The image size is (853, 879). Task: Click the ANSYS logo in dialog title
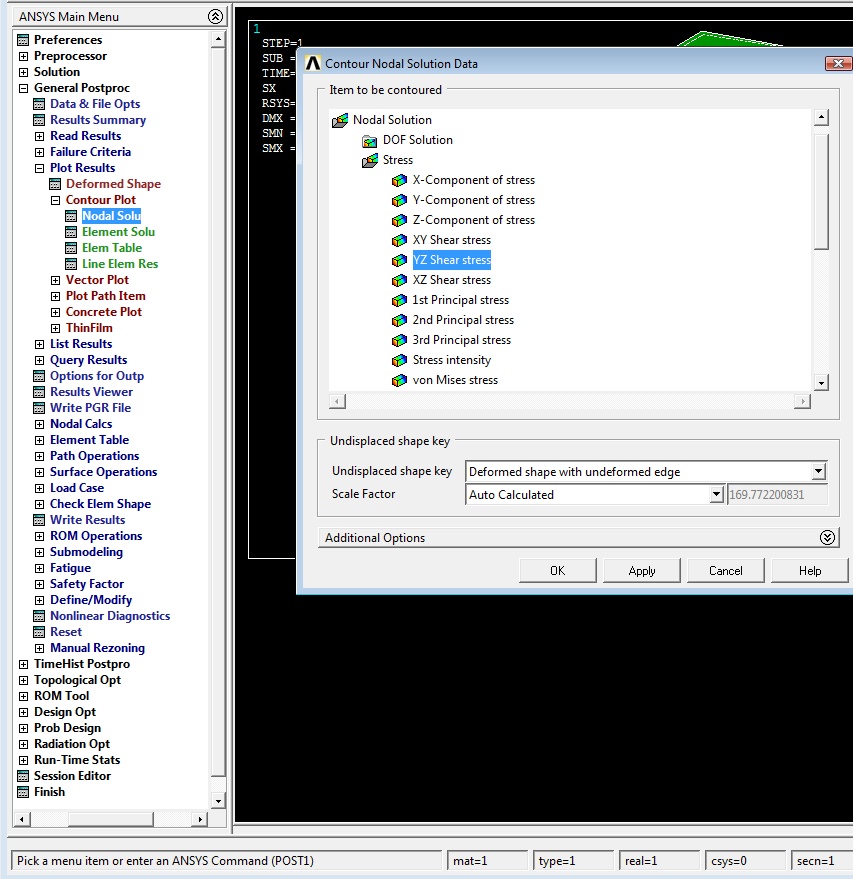click(313, 63)
